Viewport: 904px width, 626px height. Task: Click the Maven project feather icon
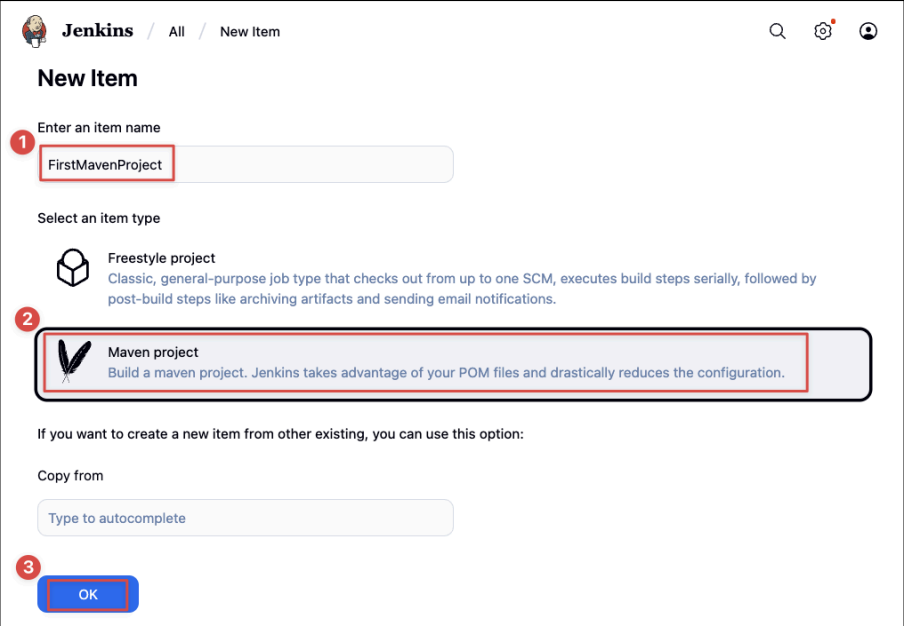pos(74,361)
